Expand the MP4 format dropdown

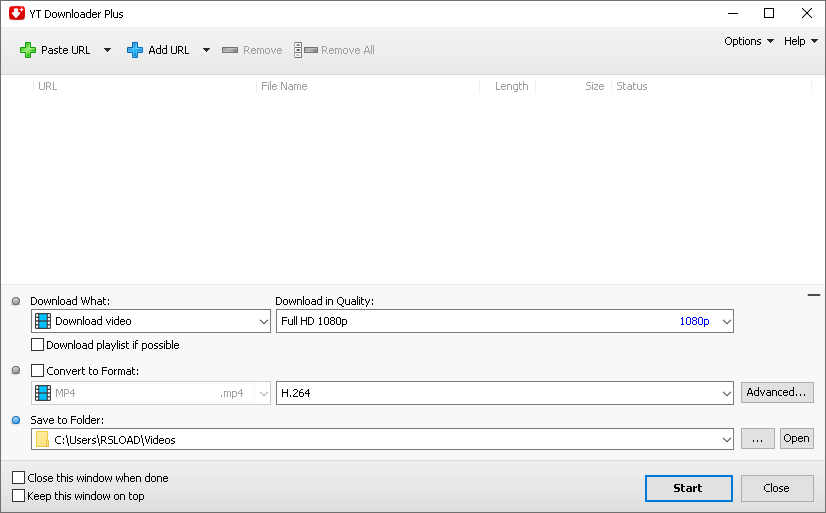263,393
